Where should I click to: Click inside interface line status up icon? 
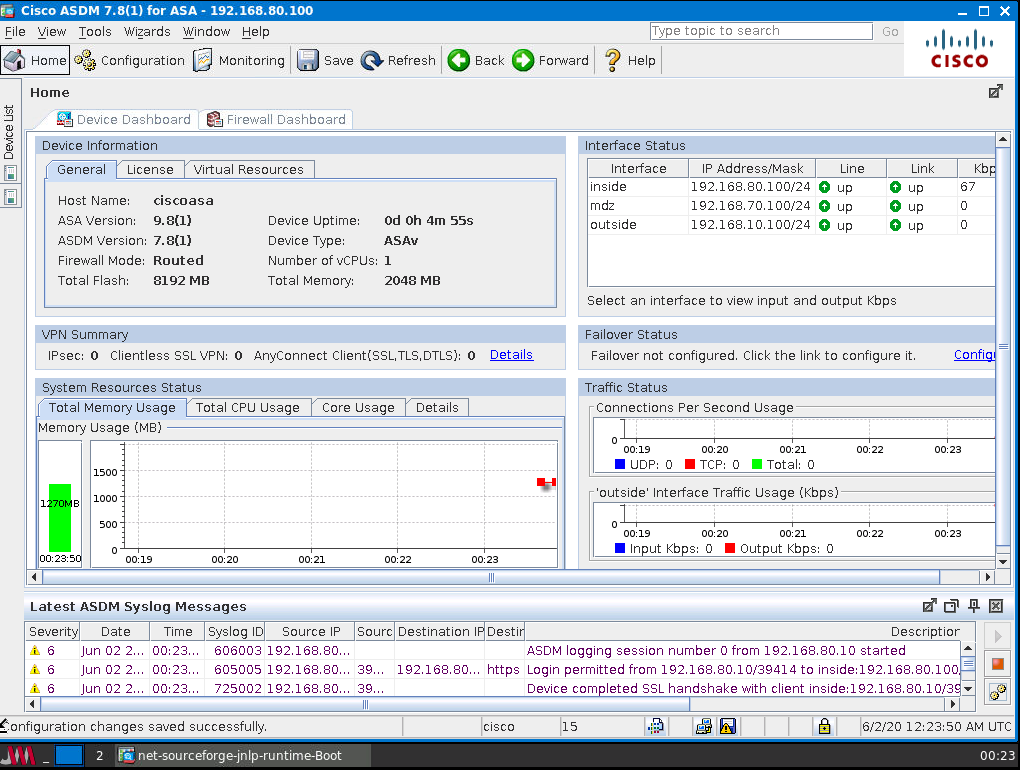[x=824, y=187]
